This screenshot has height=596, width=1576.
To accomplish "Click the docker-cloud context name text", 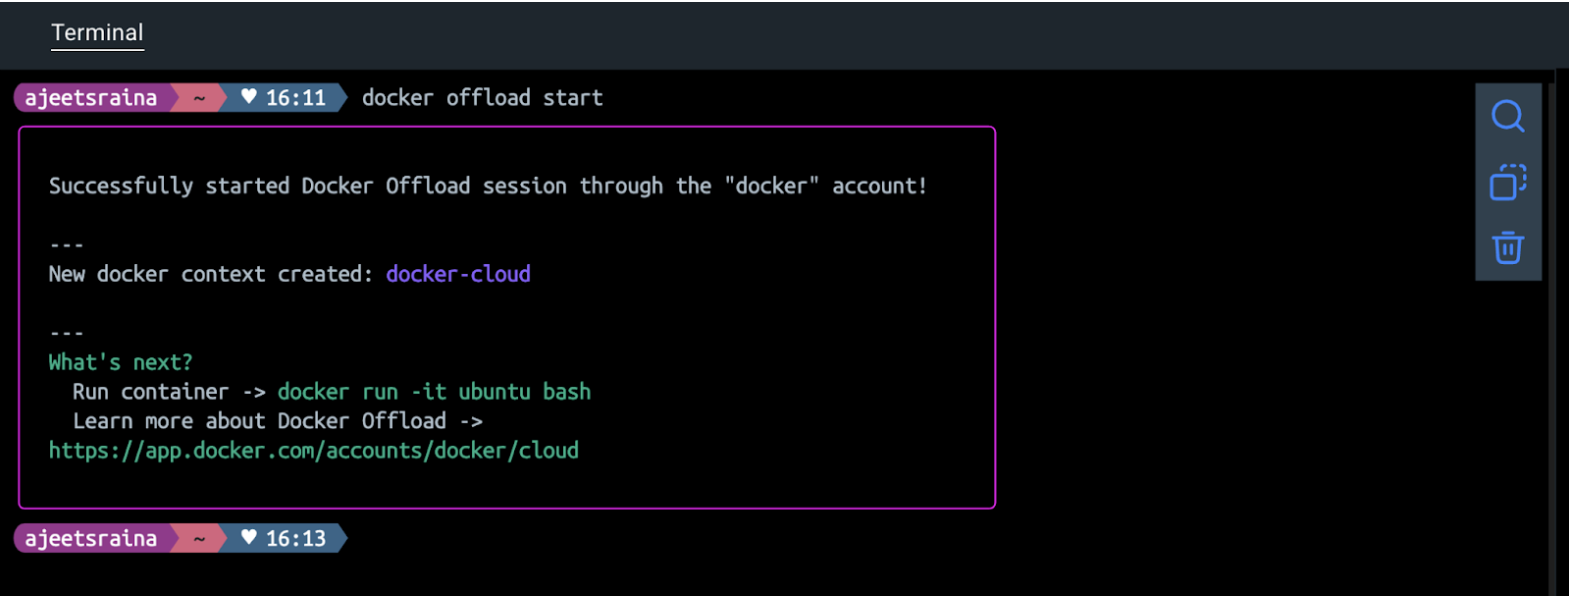I will (x=458, y=273).
